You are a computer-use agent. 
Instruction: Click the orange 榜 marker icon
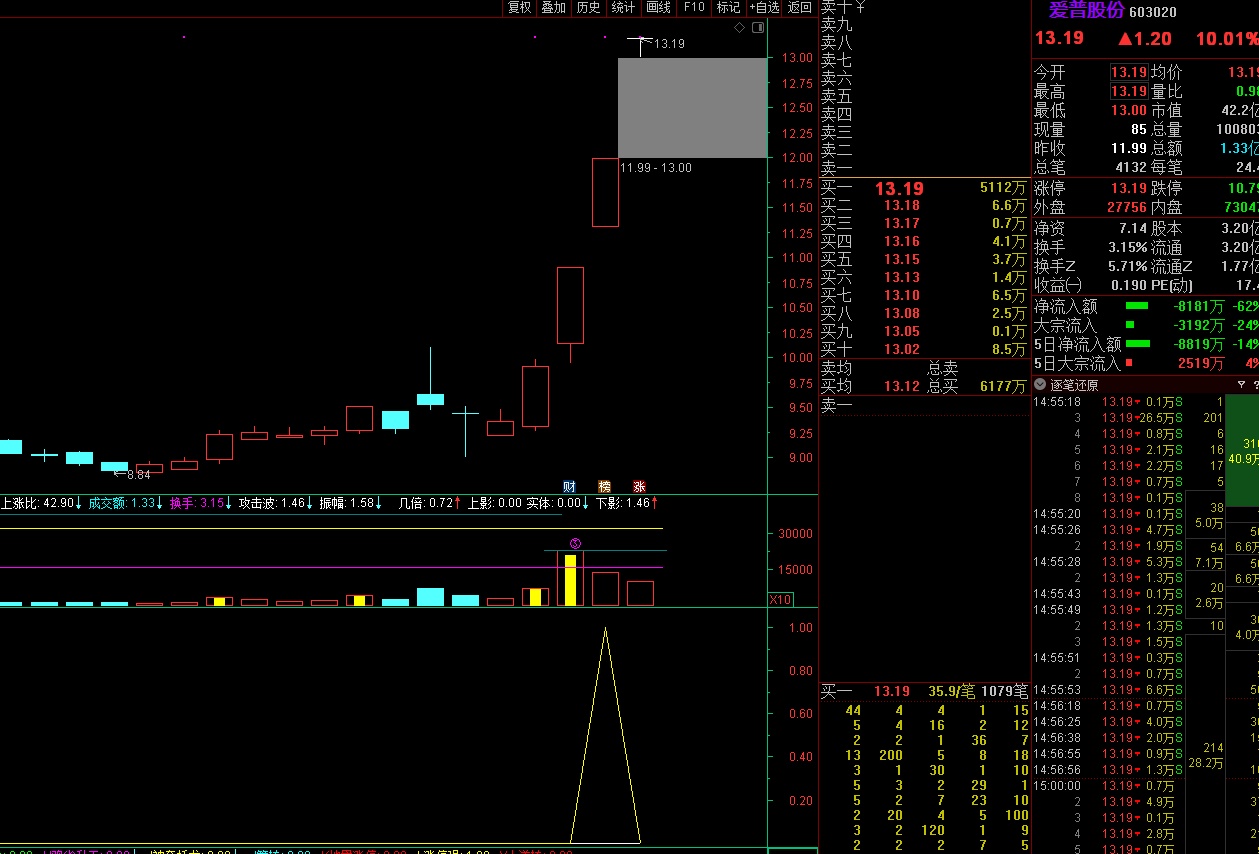(604, 486)
